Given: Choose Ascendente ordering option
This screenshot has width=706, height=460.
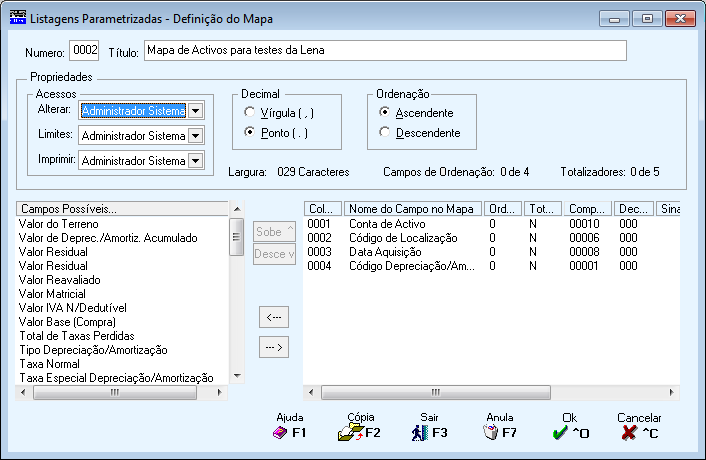Looking at the screenshot, I should pyautogui.click(x=384, y=112).
